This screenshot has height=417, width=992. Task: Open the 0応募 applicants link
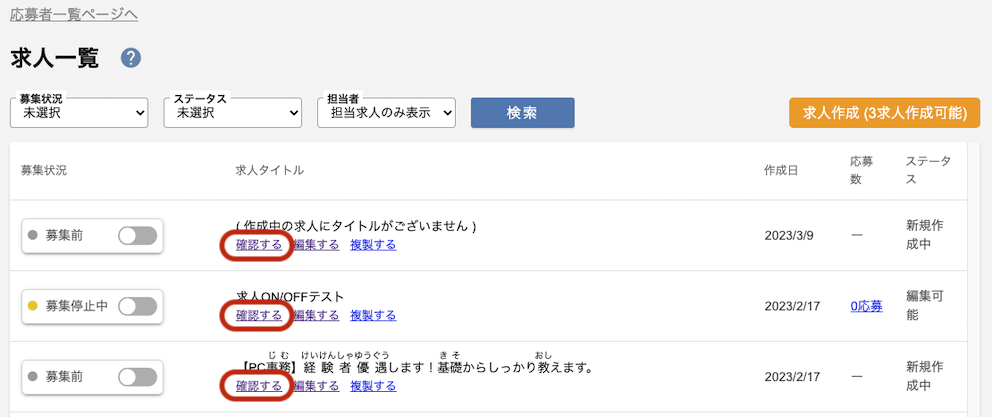click(867, 307)
